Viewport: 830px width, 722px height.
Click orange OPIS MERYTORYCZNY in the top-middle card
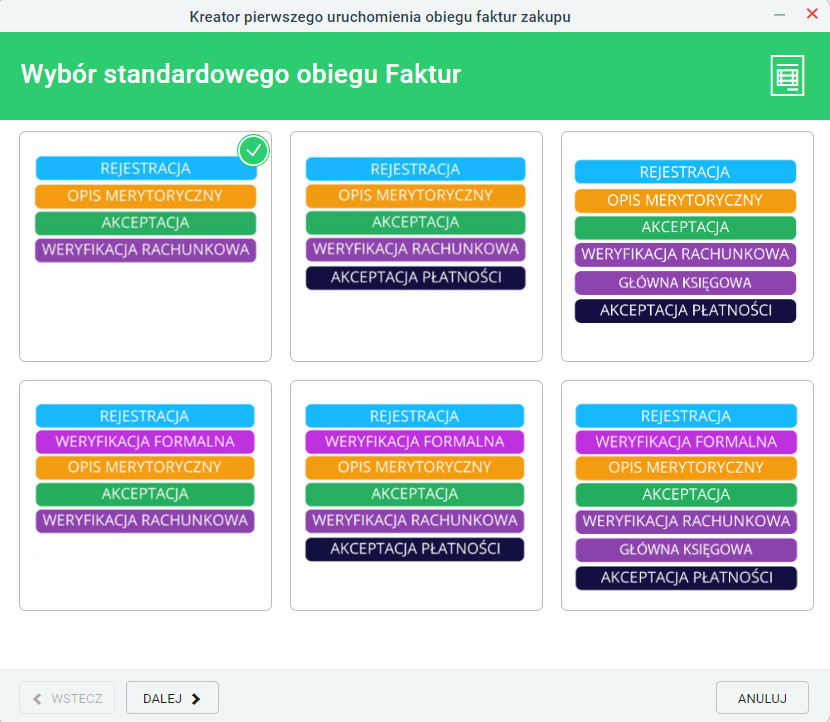click(416, 195)
